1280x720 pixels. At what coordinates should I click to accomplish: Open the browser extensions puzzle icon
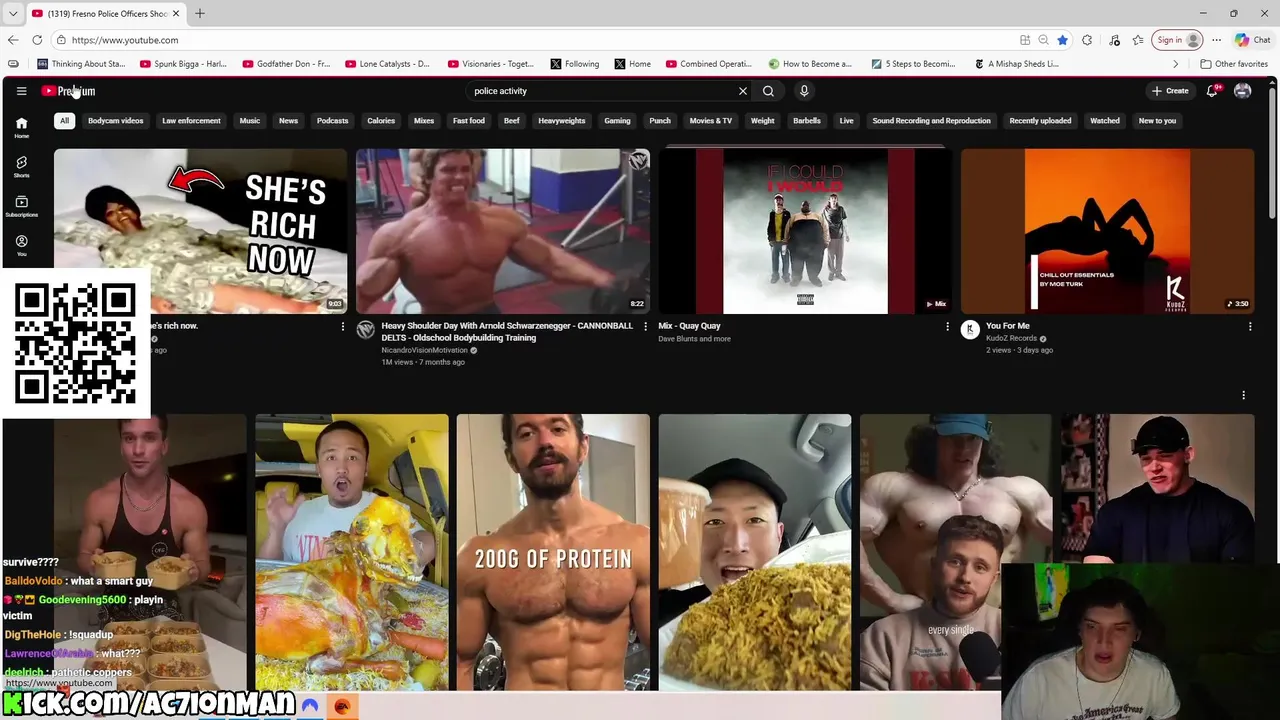(1087, 40)
